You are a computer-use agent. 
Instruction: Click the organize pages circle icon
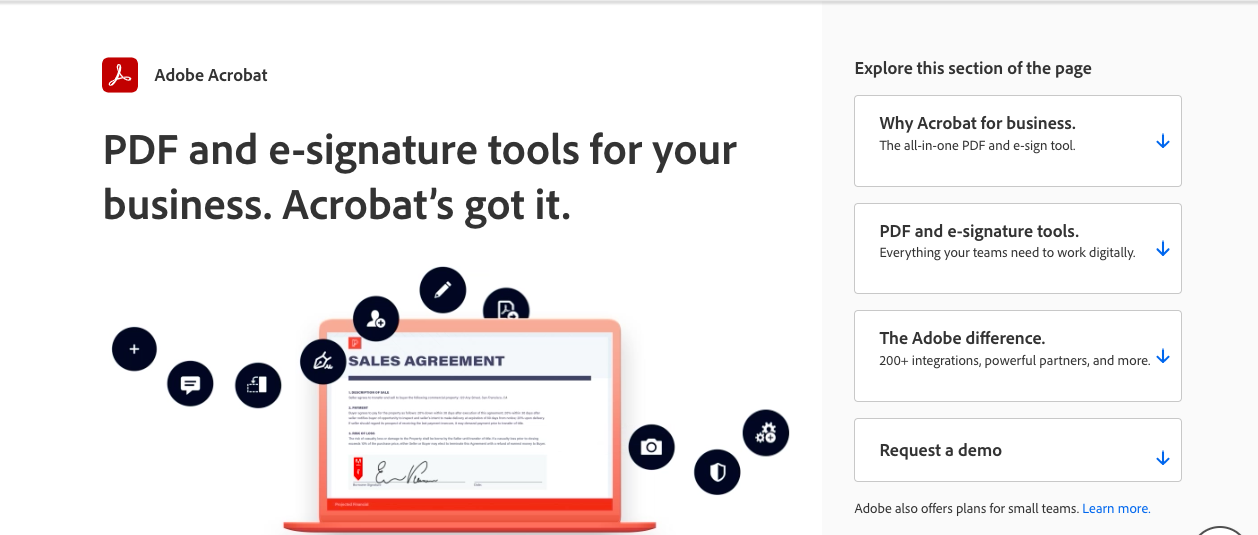258,385
